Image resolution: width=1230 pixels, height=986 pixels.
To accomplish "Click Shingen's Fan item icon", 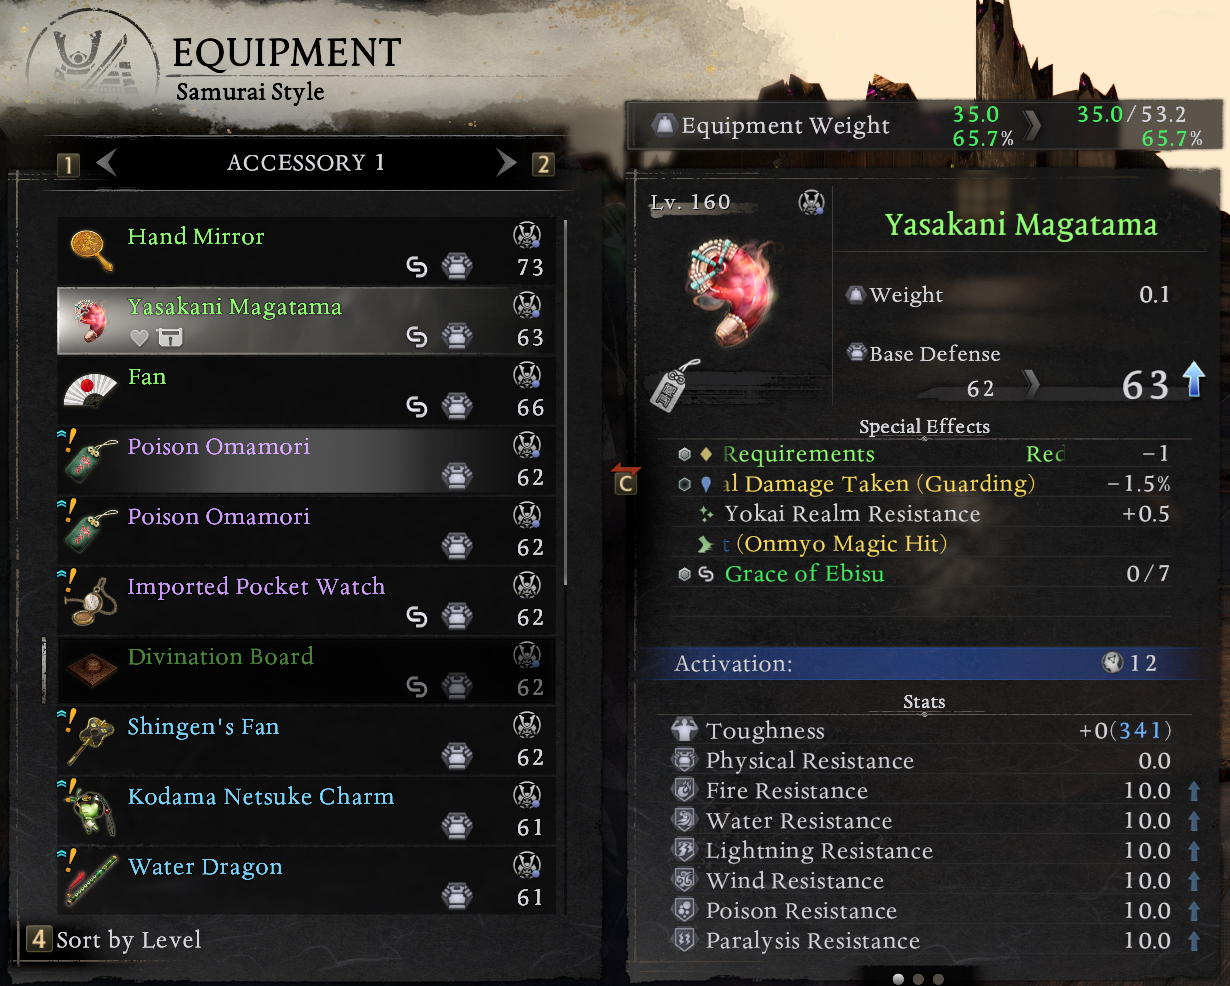I will click(90, 738).
